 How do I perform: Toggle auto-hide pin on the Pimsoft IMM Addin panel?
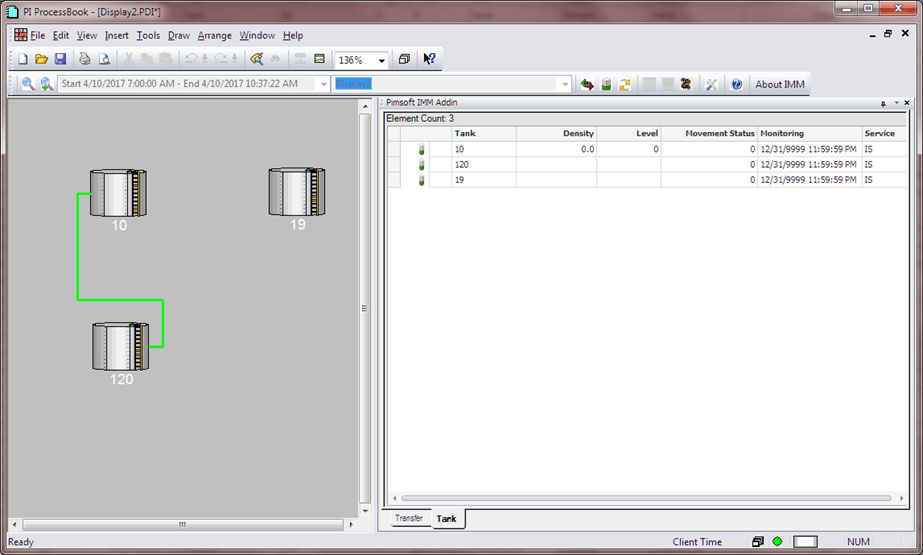(x=883, y=103)
